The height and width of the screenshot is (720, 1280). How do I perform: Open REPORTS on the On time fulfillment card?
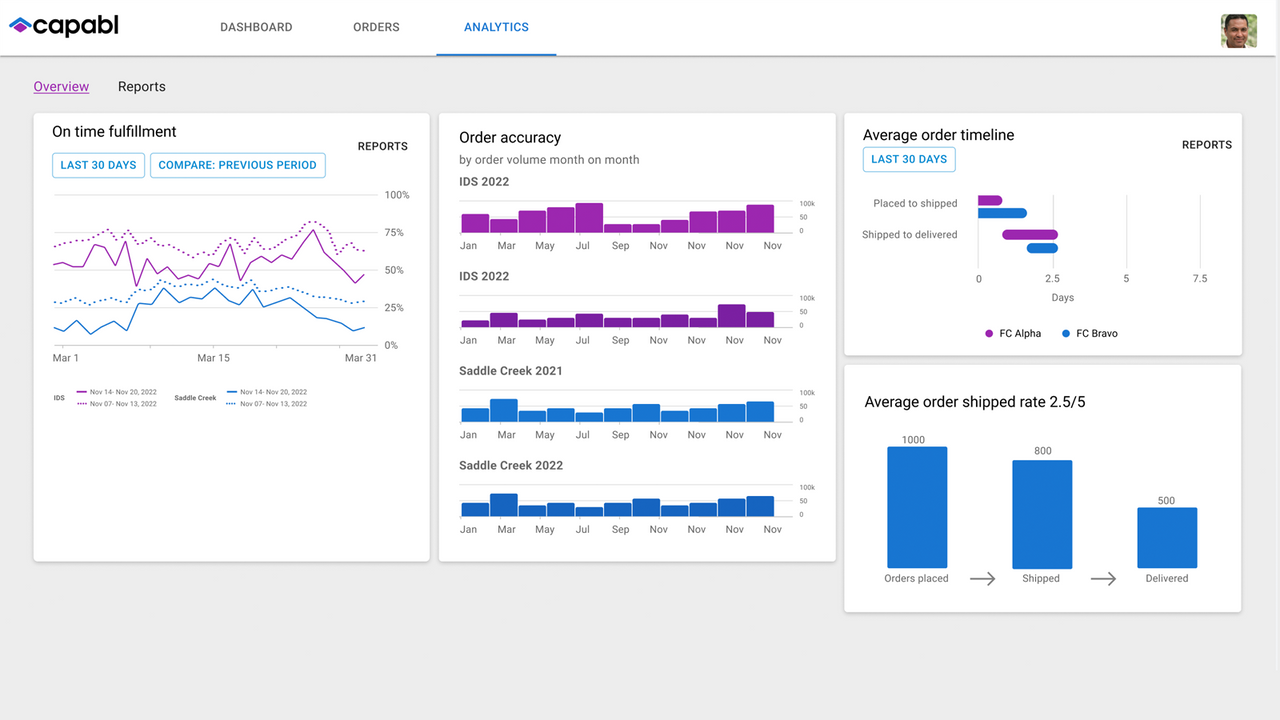coord(383,146)
